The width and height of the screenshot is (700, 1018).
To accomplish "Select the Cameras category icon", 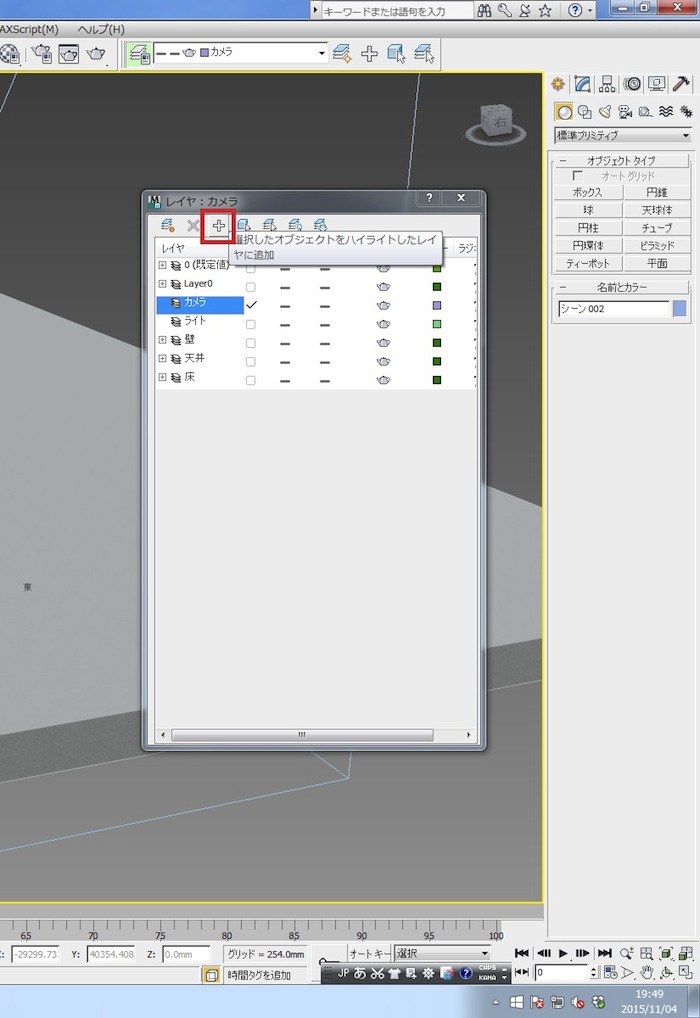I will click(625, 112).
